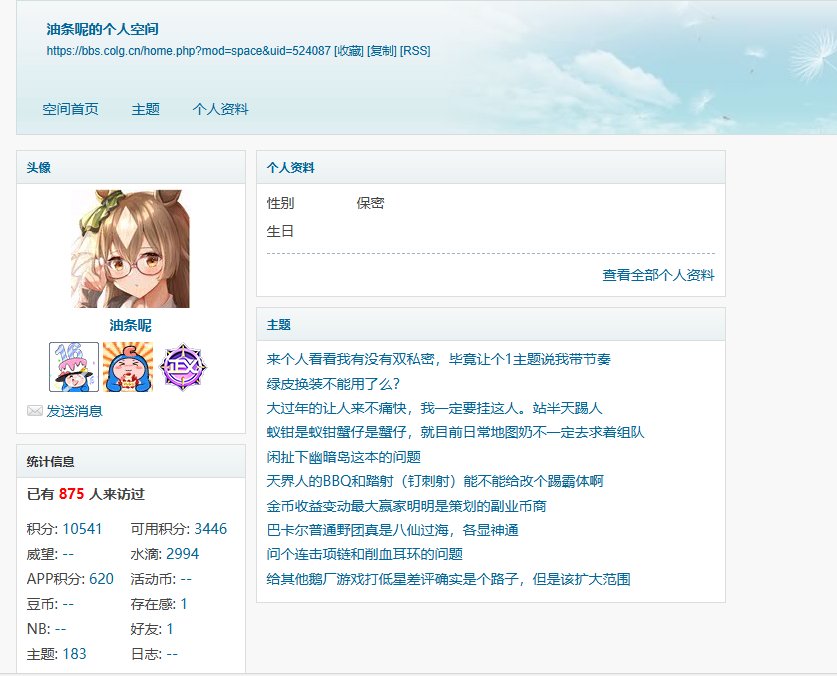Open the profile URL link in header
This screenshot has height=676, width=837.
189,51
